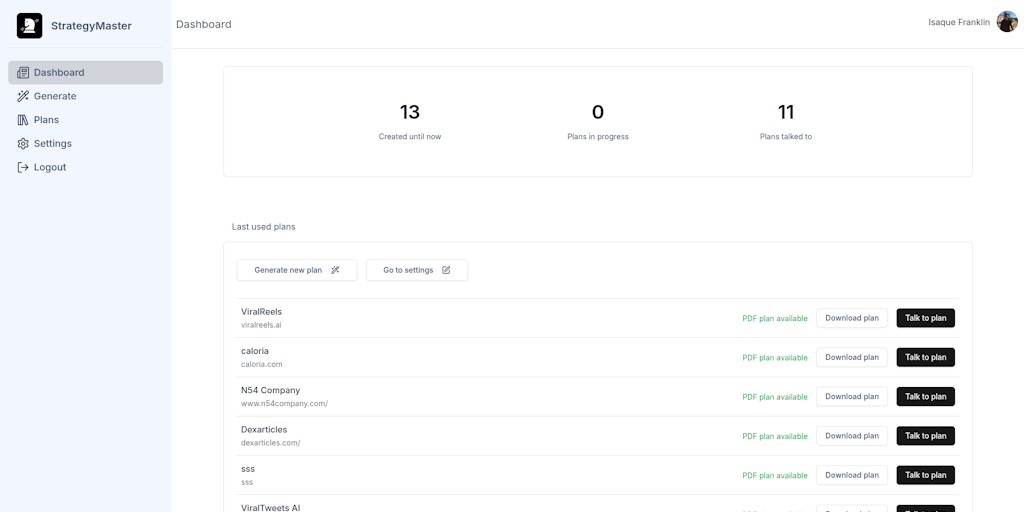Click the 13 Created until now counter
Screen dimensions: 1024x512
point(409,121)
